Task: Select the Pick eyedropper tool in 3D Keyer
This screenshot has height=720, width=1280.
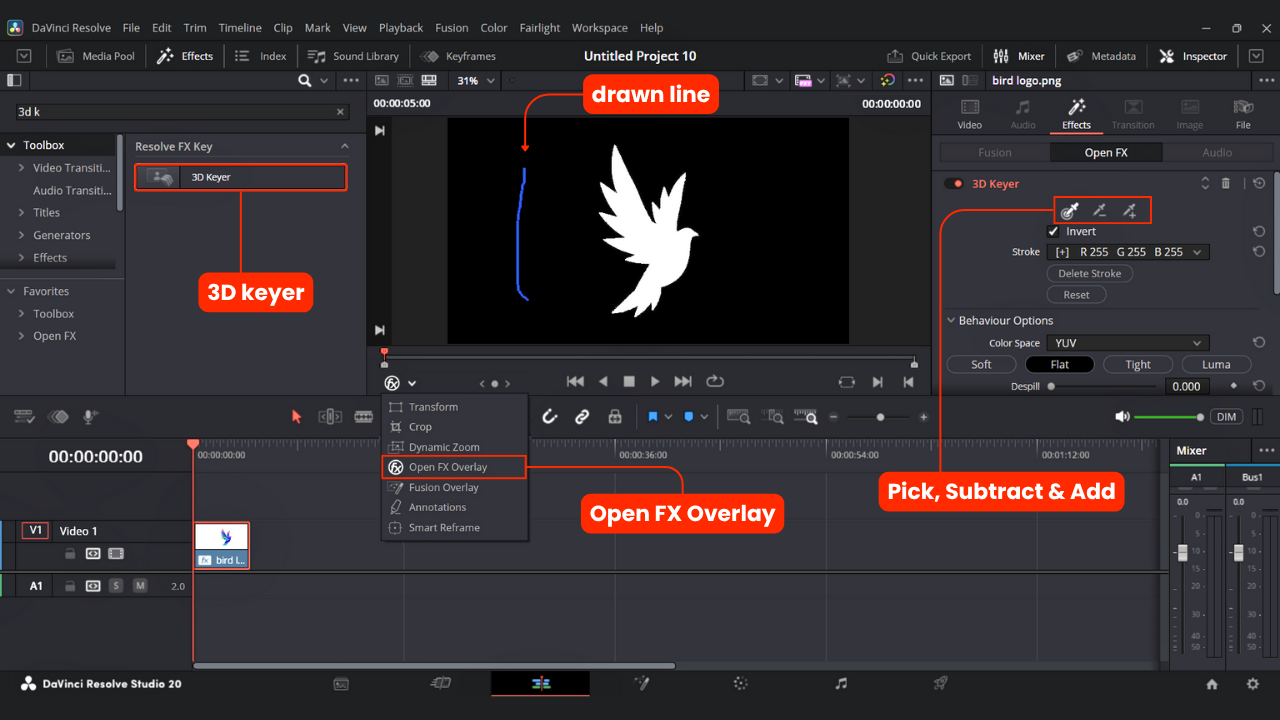Action: (x=1069, y=210)
